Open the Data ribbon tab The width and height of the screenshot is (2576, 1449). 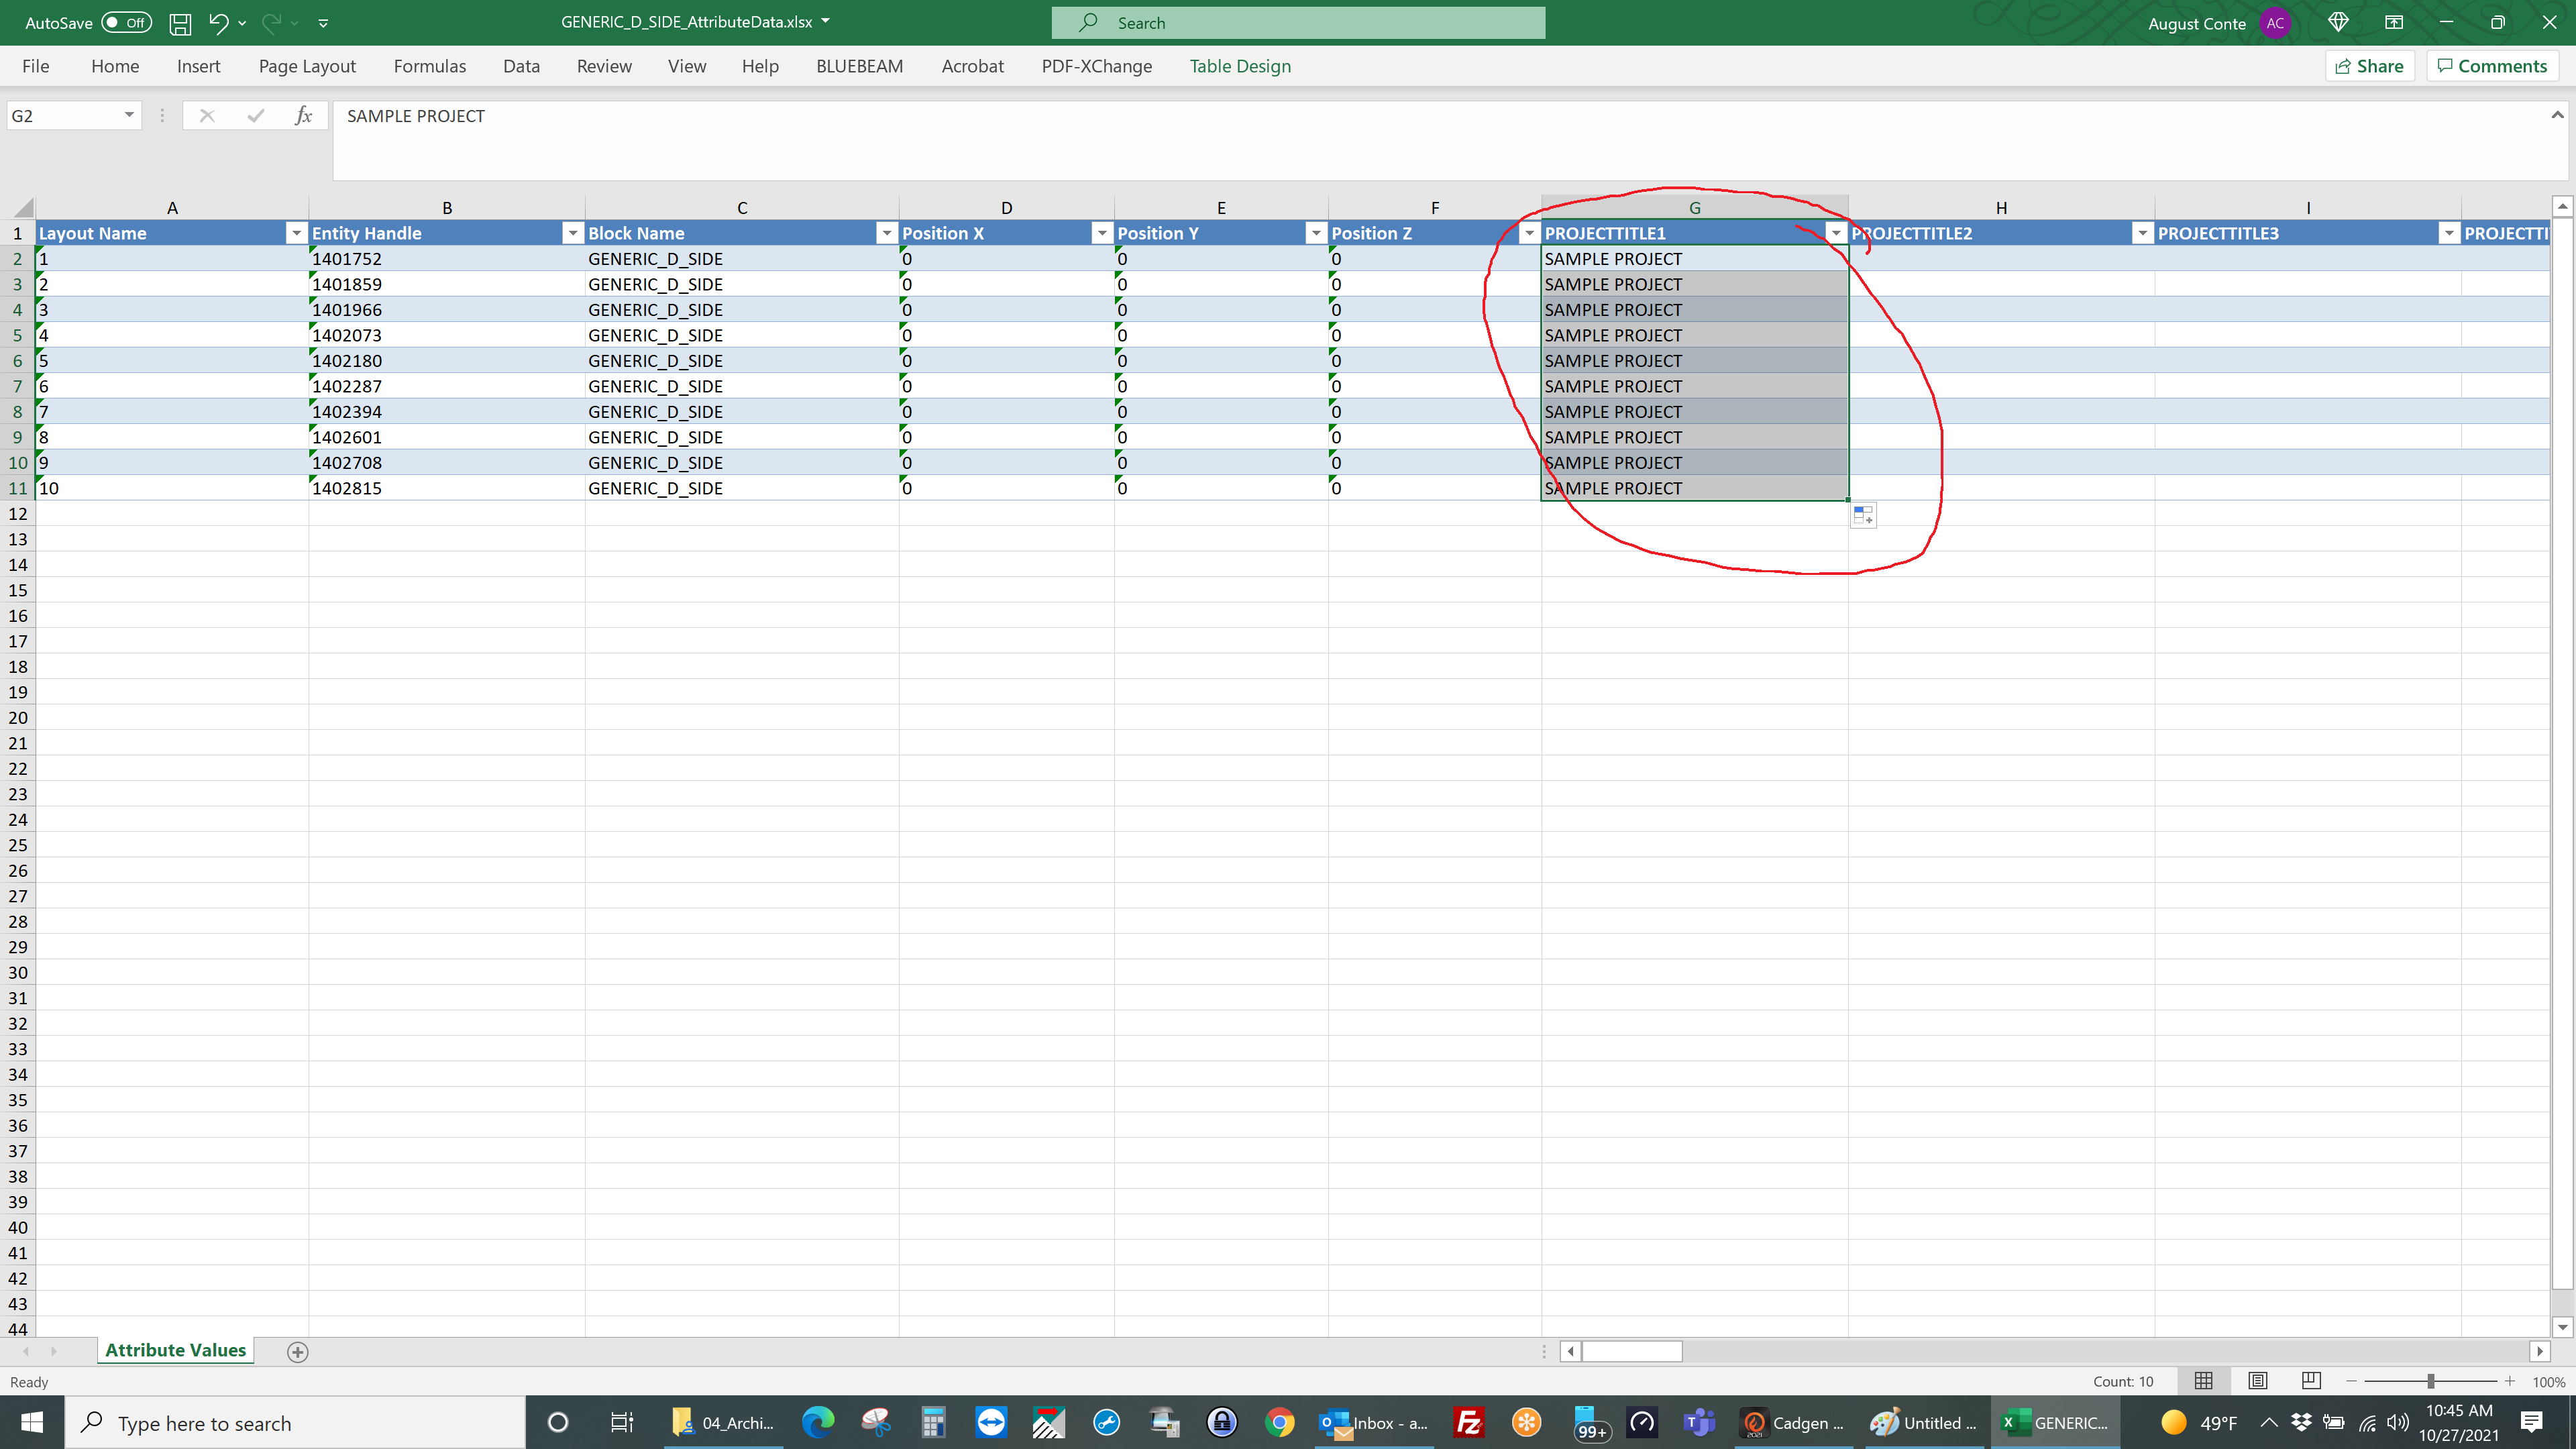(x=521, y=66)
